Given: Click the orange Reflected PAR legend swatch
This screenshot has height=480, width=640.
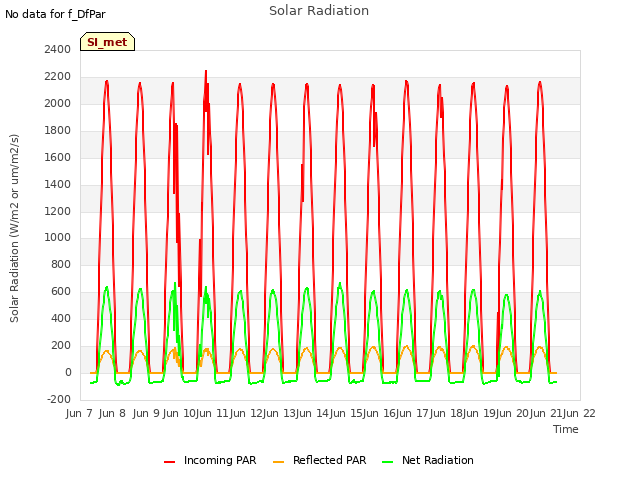Looking at the screenshot, I should pyautogui.click(x=278, y=462).
